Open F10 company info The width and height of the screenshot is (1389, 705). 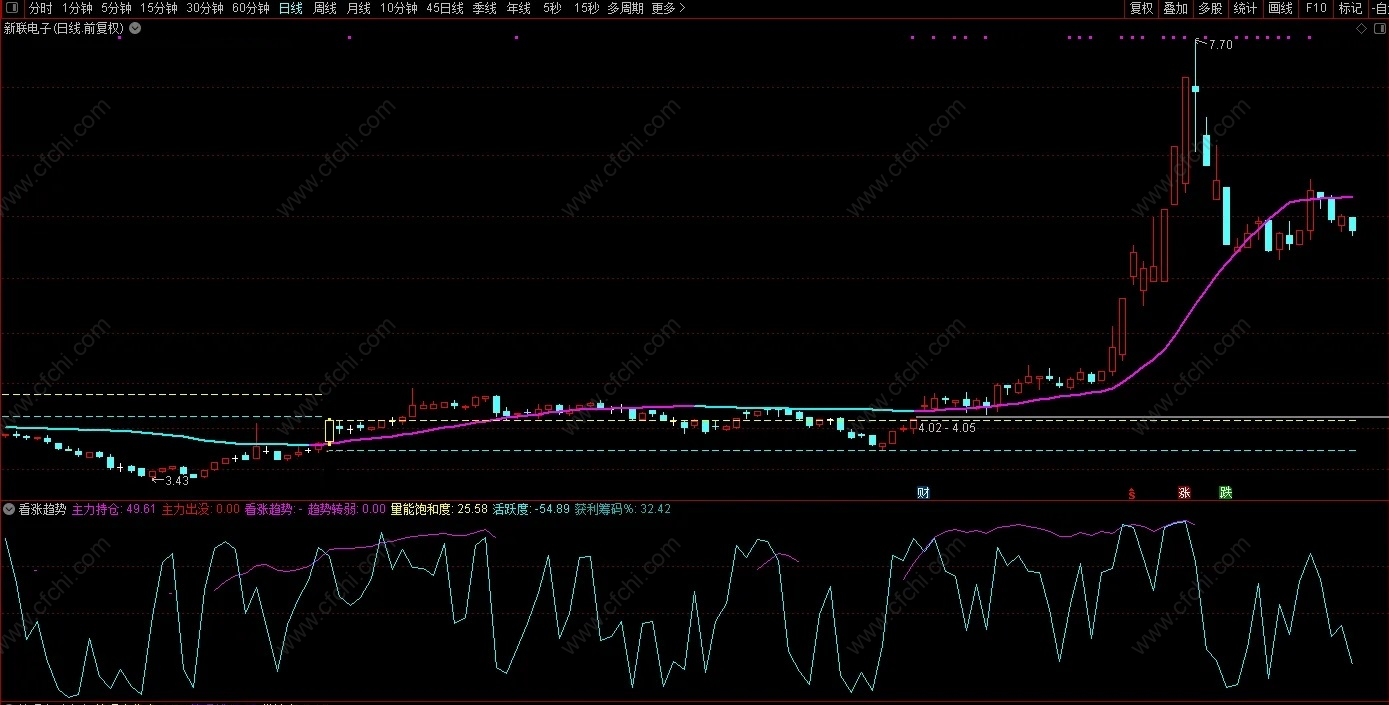tap(1315, 8)
